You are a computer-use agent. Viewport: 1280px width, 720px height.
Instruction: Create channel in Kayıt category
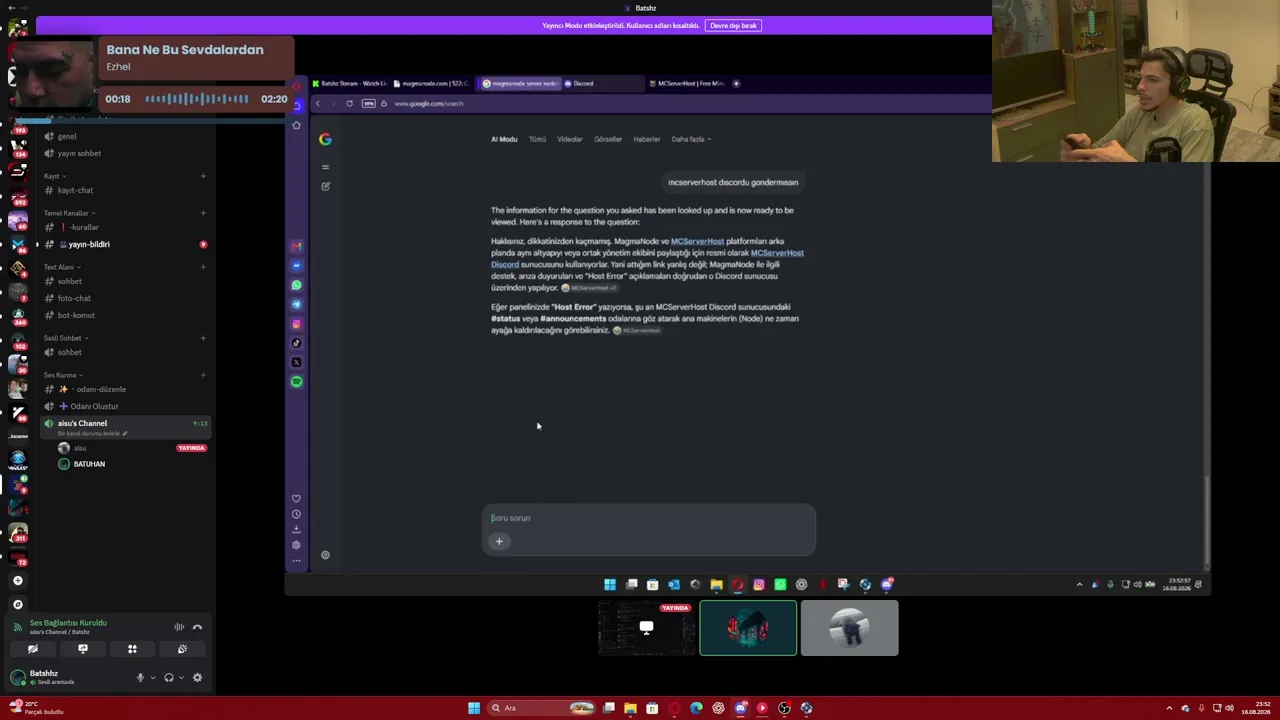click(203, 176)
